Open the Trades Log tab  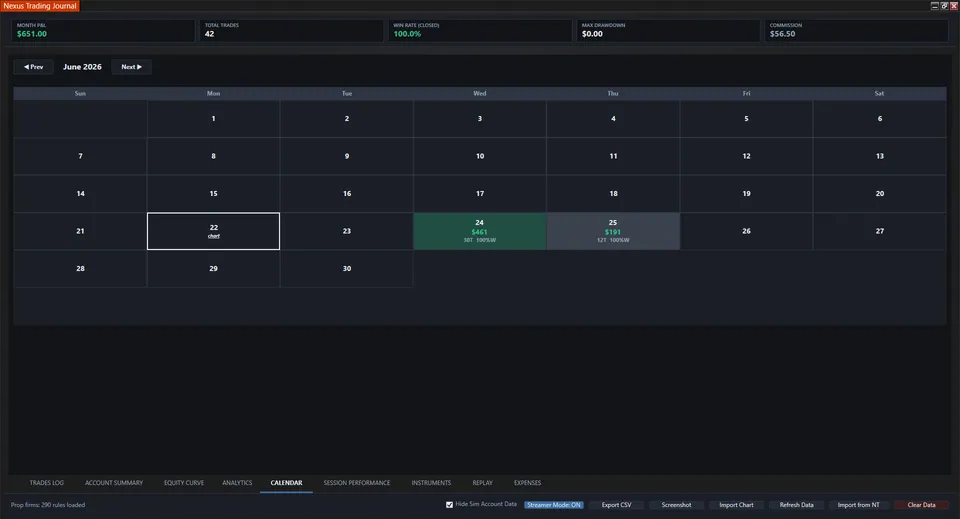click(47, 483)
